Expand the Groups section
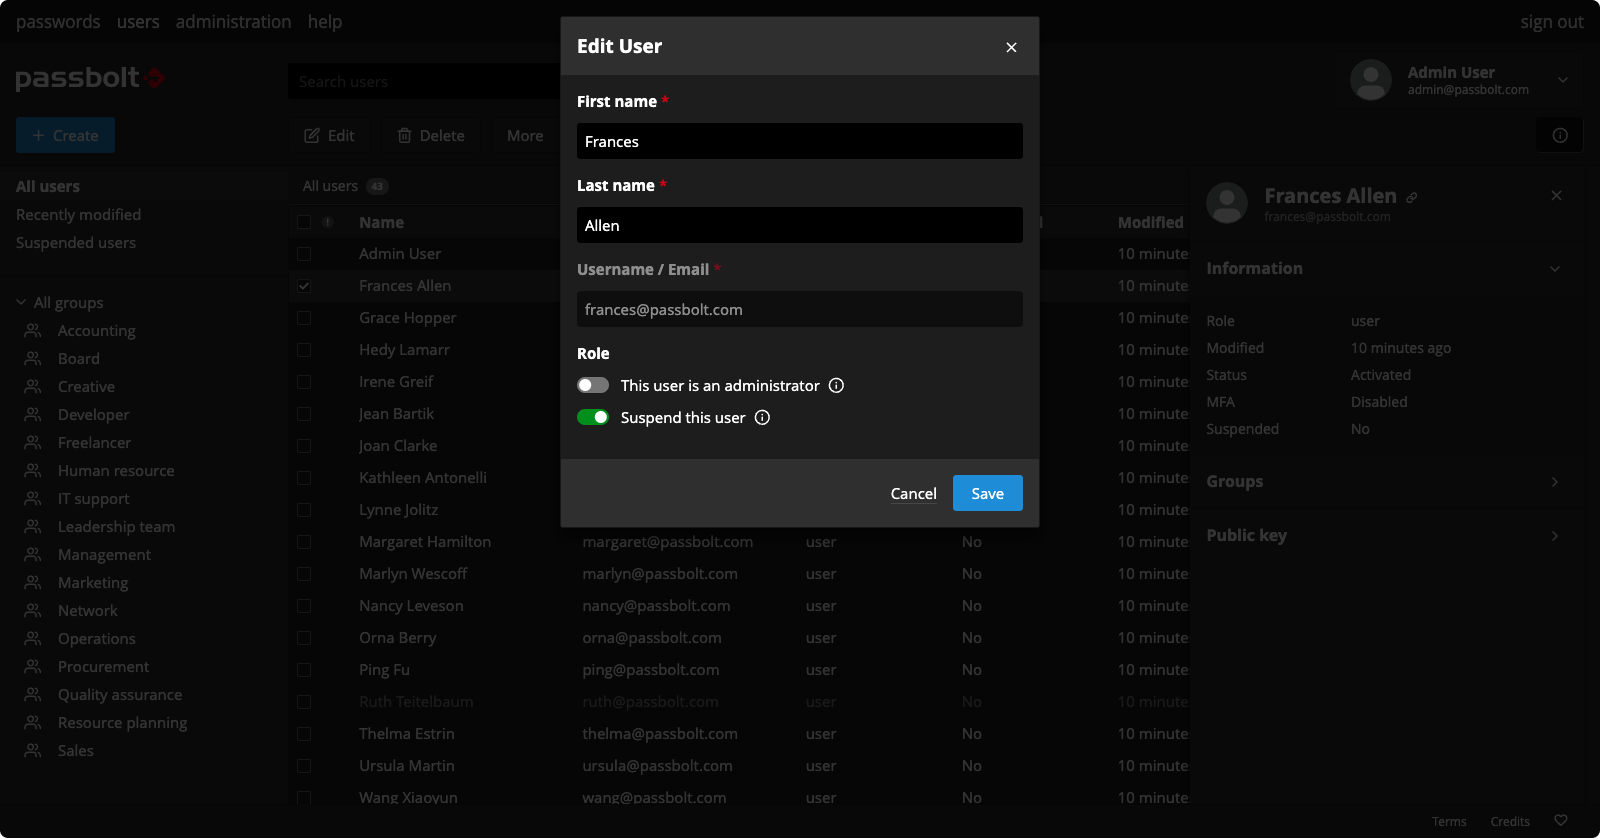 click(x=1555, y=481)
